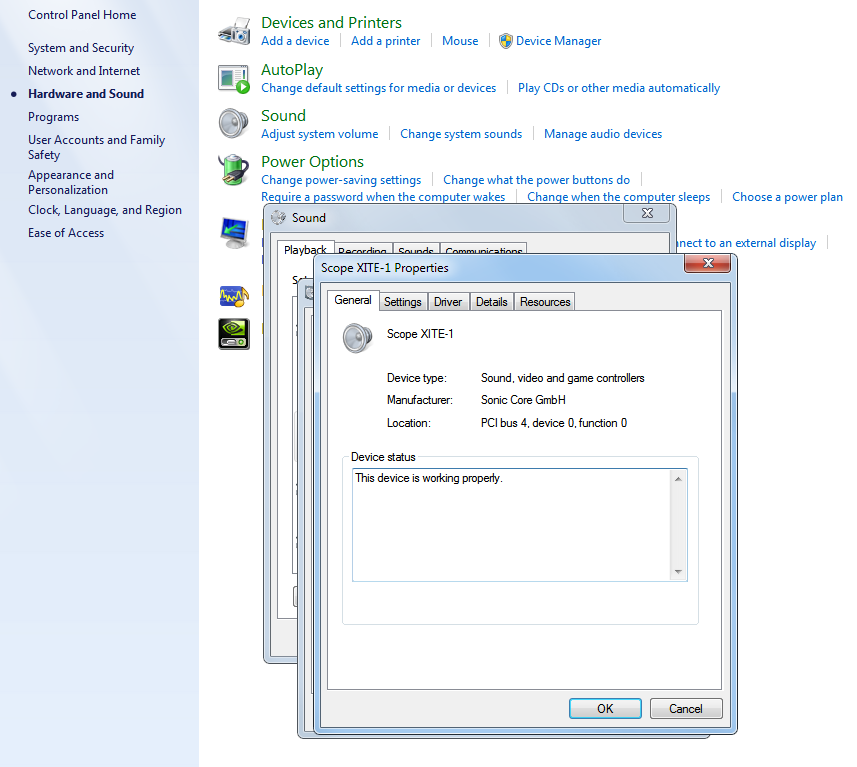The width and height of the screenshot is (857, 767).
Task: Open Network and Internet category
Action: [x=84, y=71]
